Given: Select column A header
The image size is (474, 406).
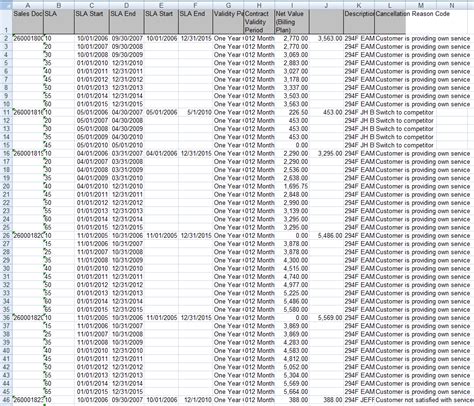Looking at the screenshot, I should click(x=28, y=5).
